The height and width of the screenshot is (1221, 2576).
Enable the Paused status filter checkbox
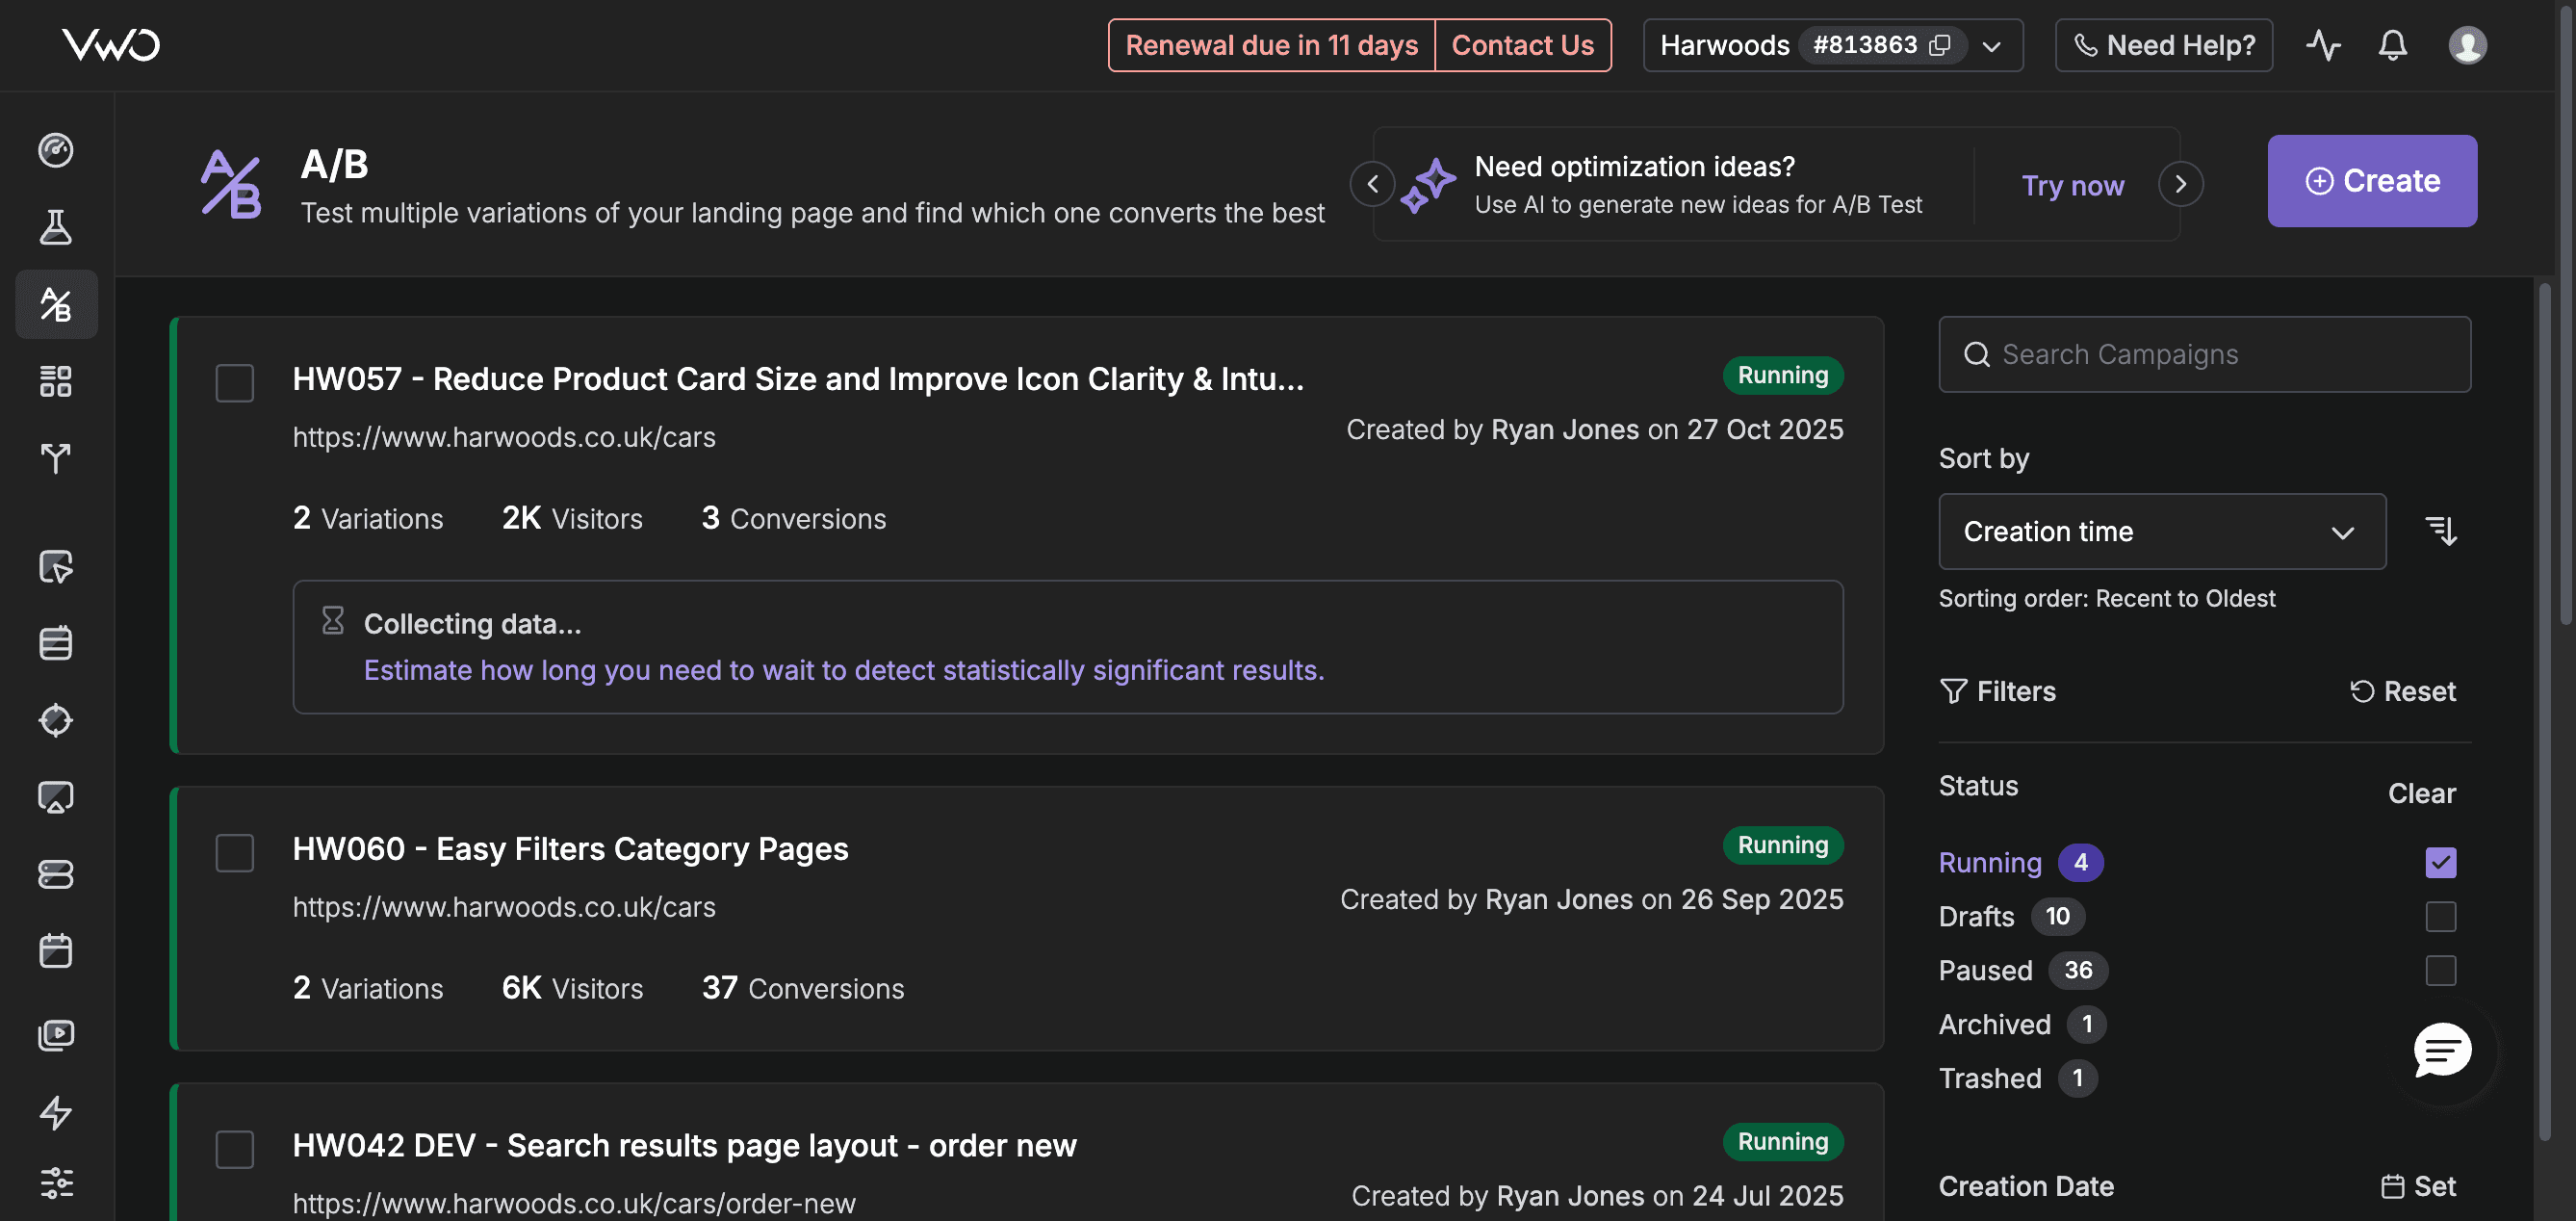click(2440, 970)
